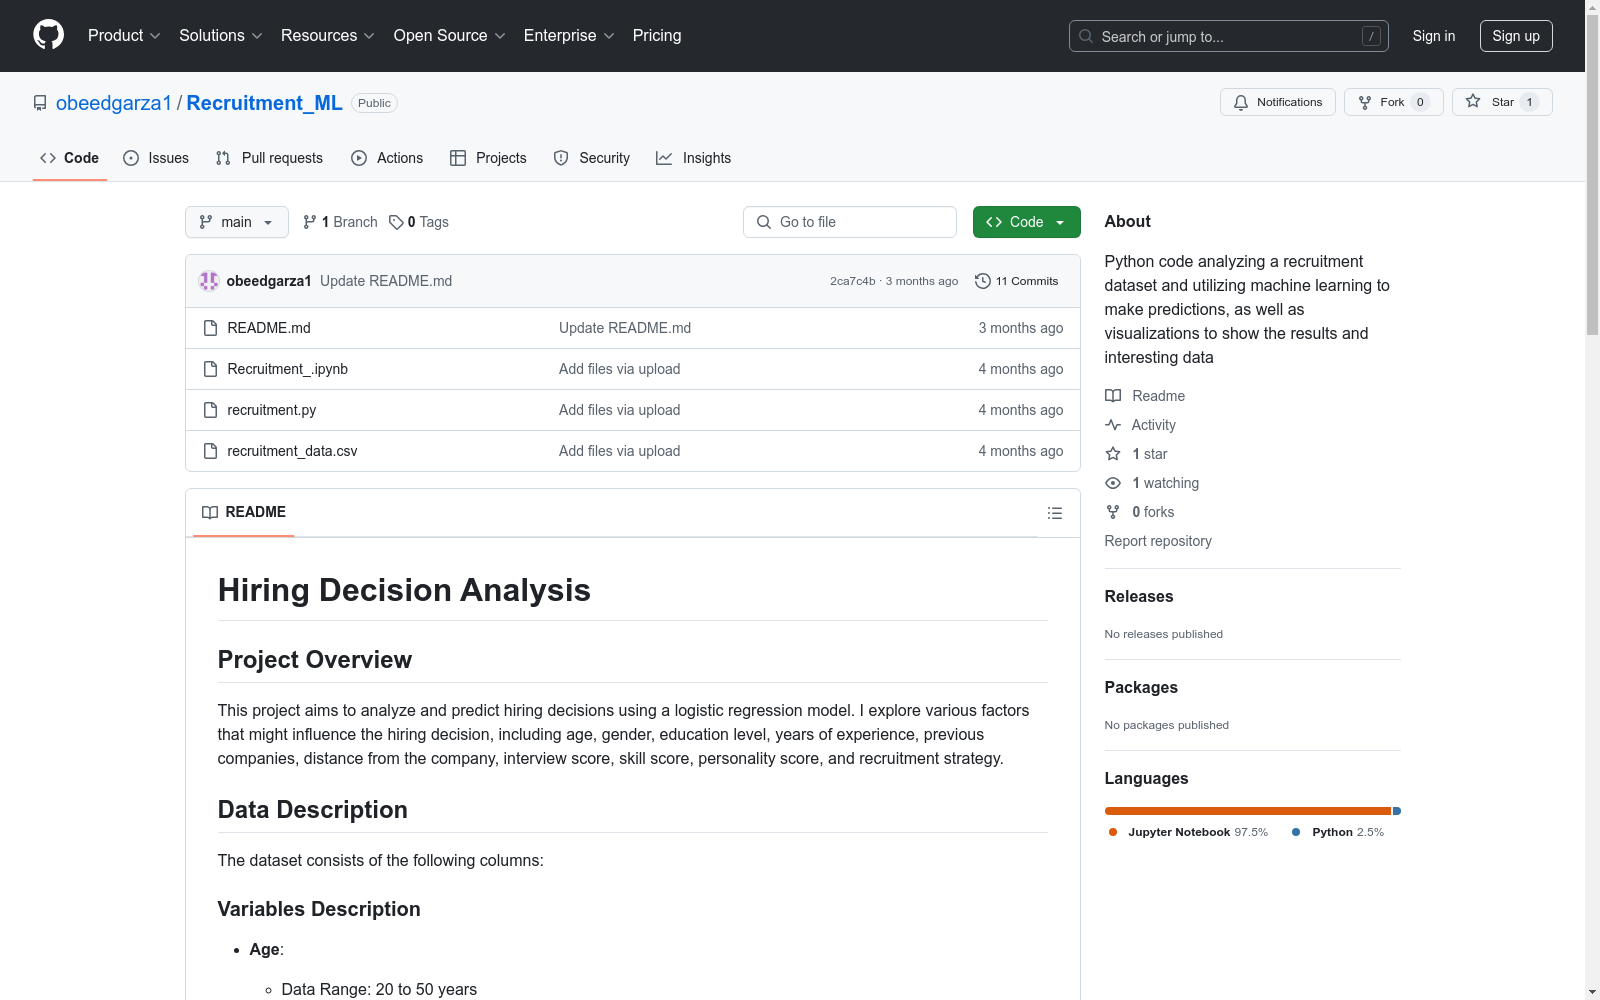Click the Sign in link
The image size is (1600, 1000).
coord(1433,36)
